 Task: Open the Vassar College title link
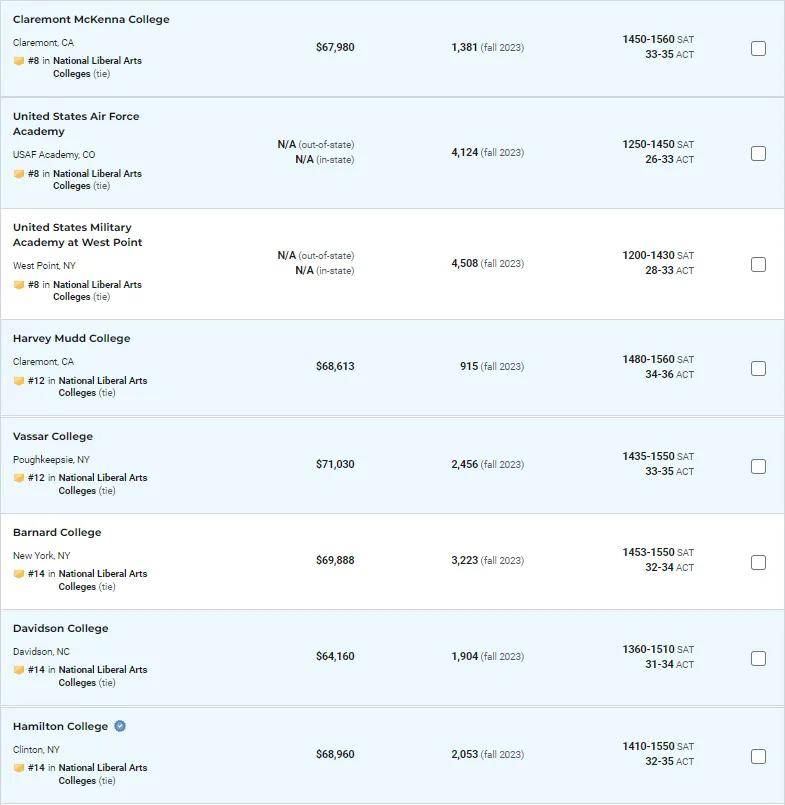click(x=53, y=436)
